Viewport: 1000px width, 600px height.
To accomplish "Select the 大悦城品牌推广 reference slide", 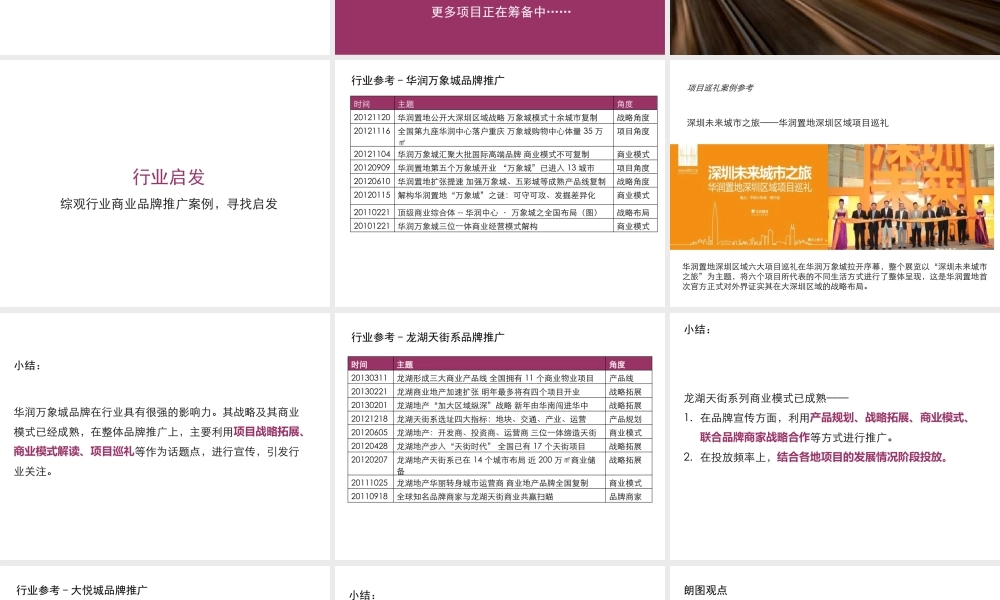I will pos(165,583).
